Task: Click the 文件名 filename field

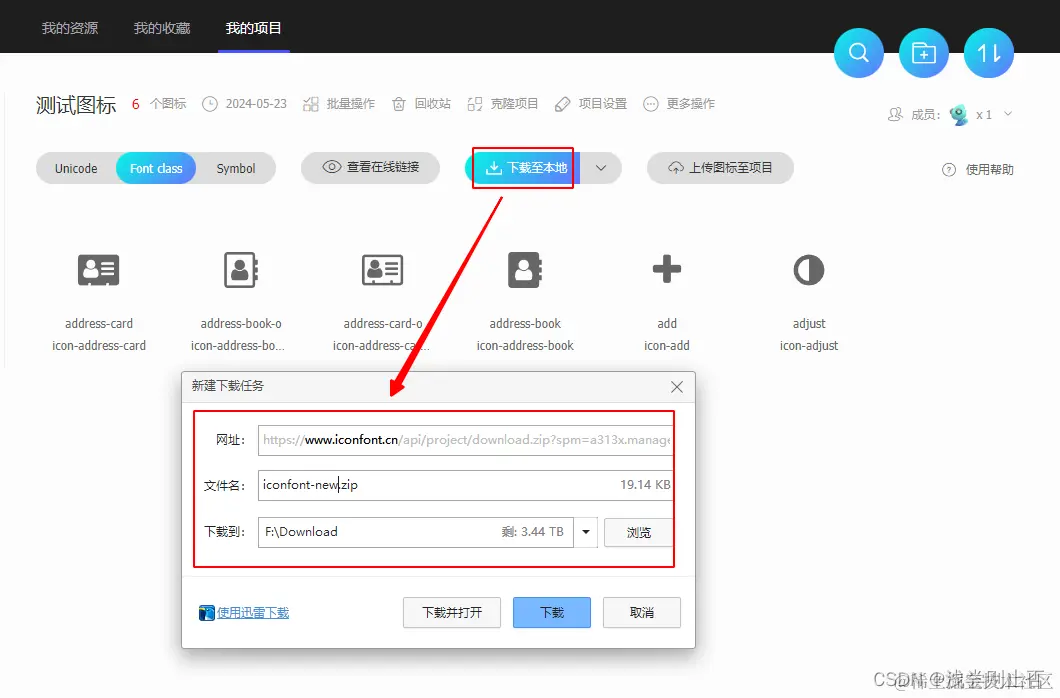Action: click(x=465, y=485)
